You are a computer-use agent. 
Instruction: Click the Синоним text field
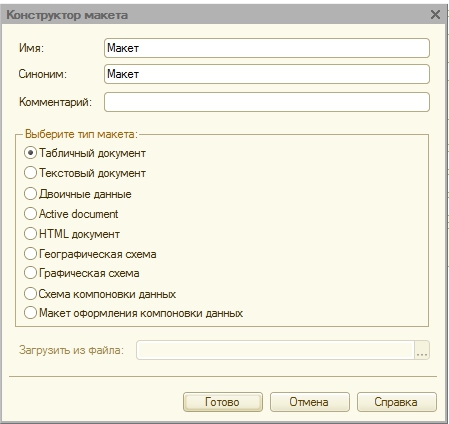(x=267, y=74)
